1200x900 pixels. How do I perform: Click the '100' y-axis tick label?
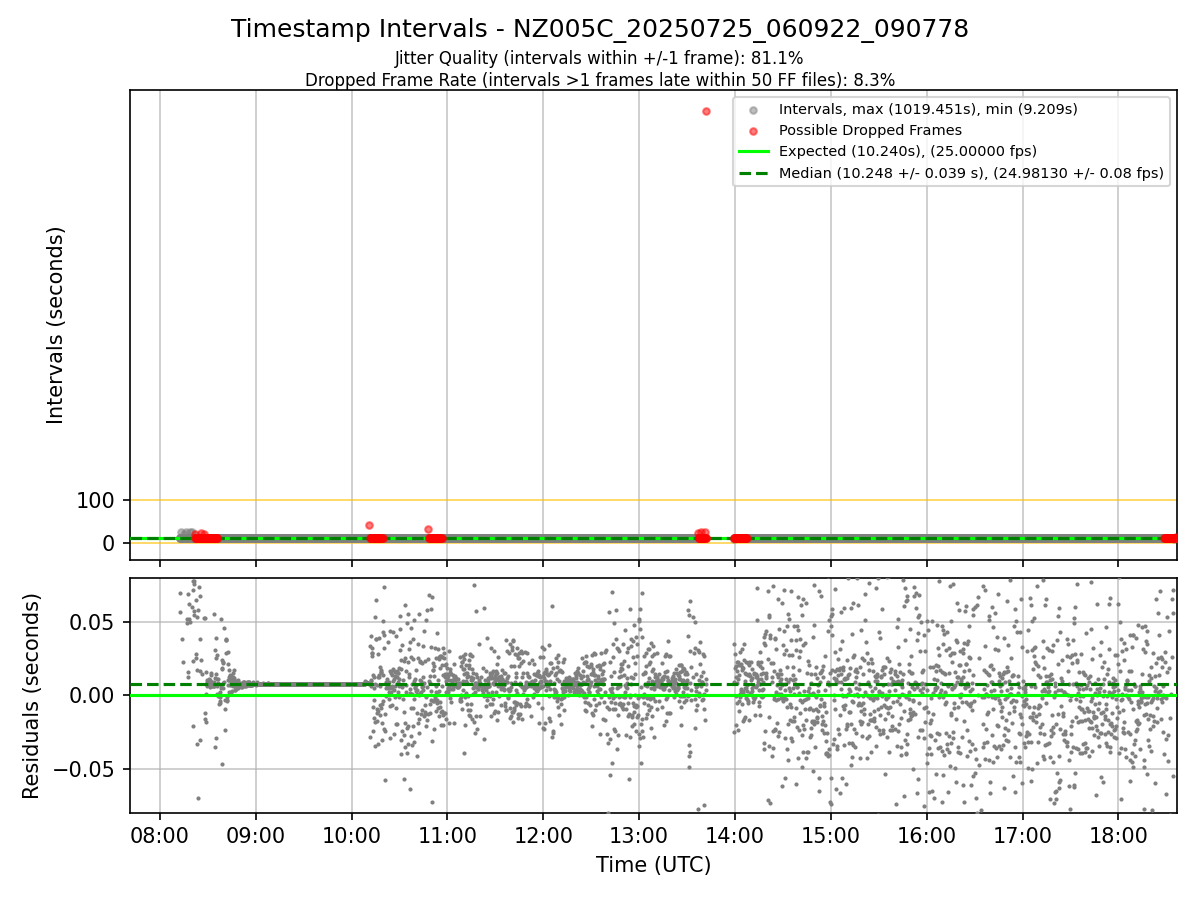click(96, 500)
